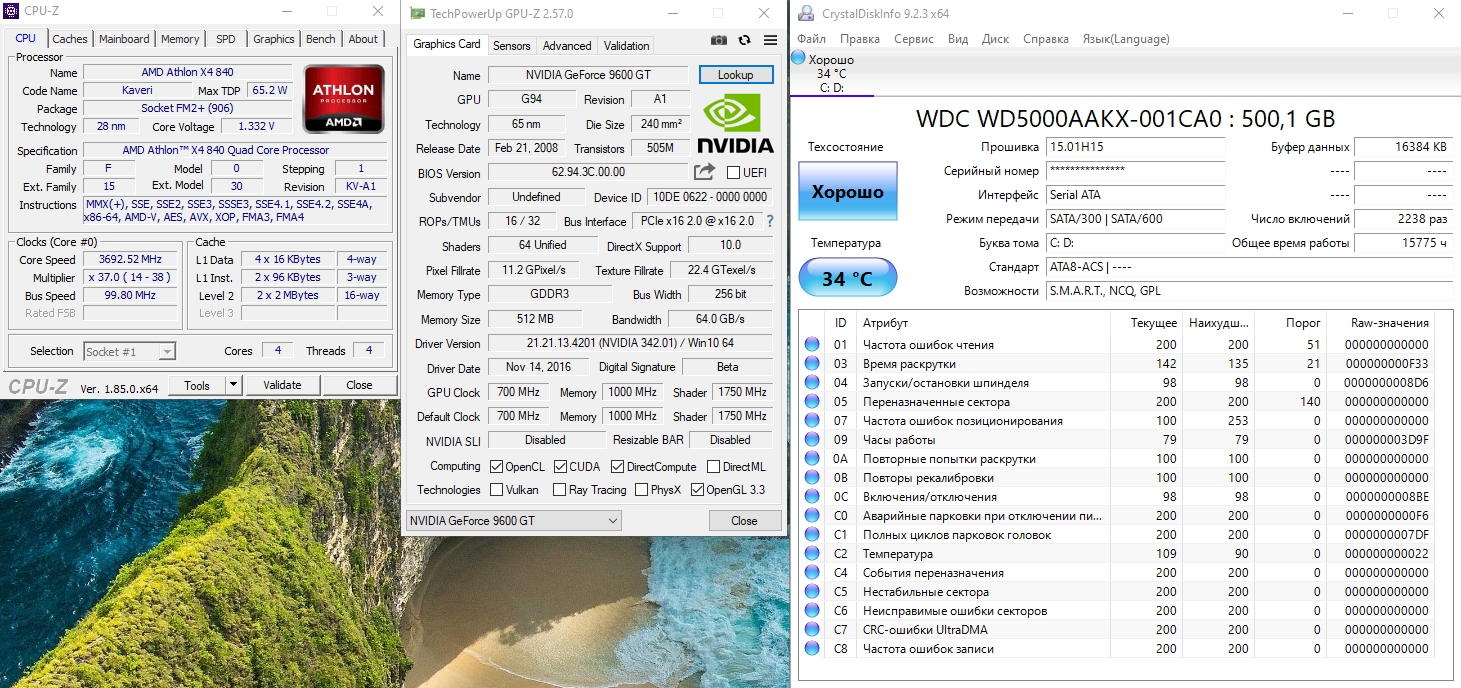Open the Справка menu
The image size is (1461, 688).
1046,39
